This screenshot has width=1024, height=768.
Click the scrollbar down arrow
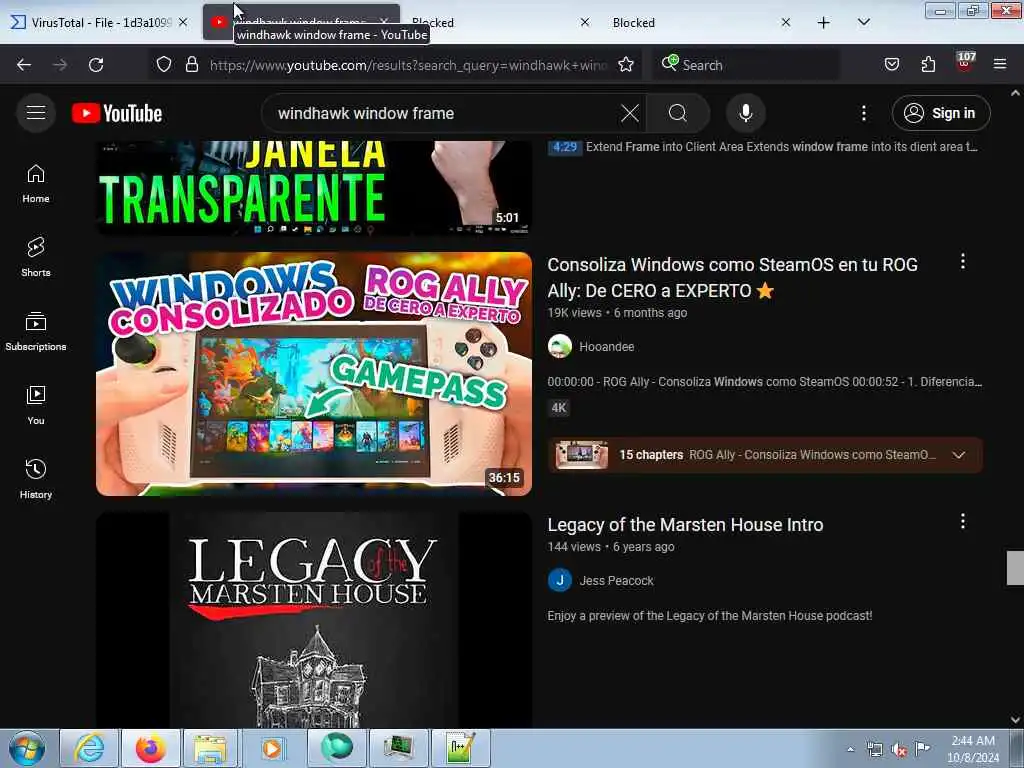click(1015, 720)
